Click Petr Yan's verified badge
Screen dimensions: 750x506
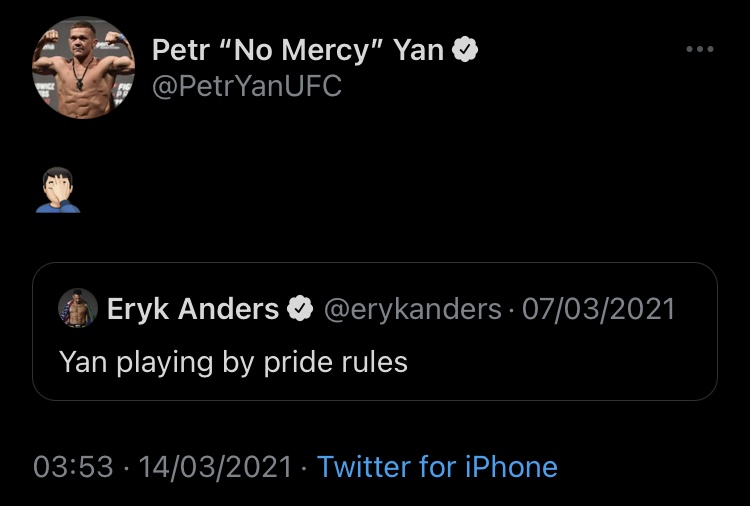[x=465, y=50]
